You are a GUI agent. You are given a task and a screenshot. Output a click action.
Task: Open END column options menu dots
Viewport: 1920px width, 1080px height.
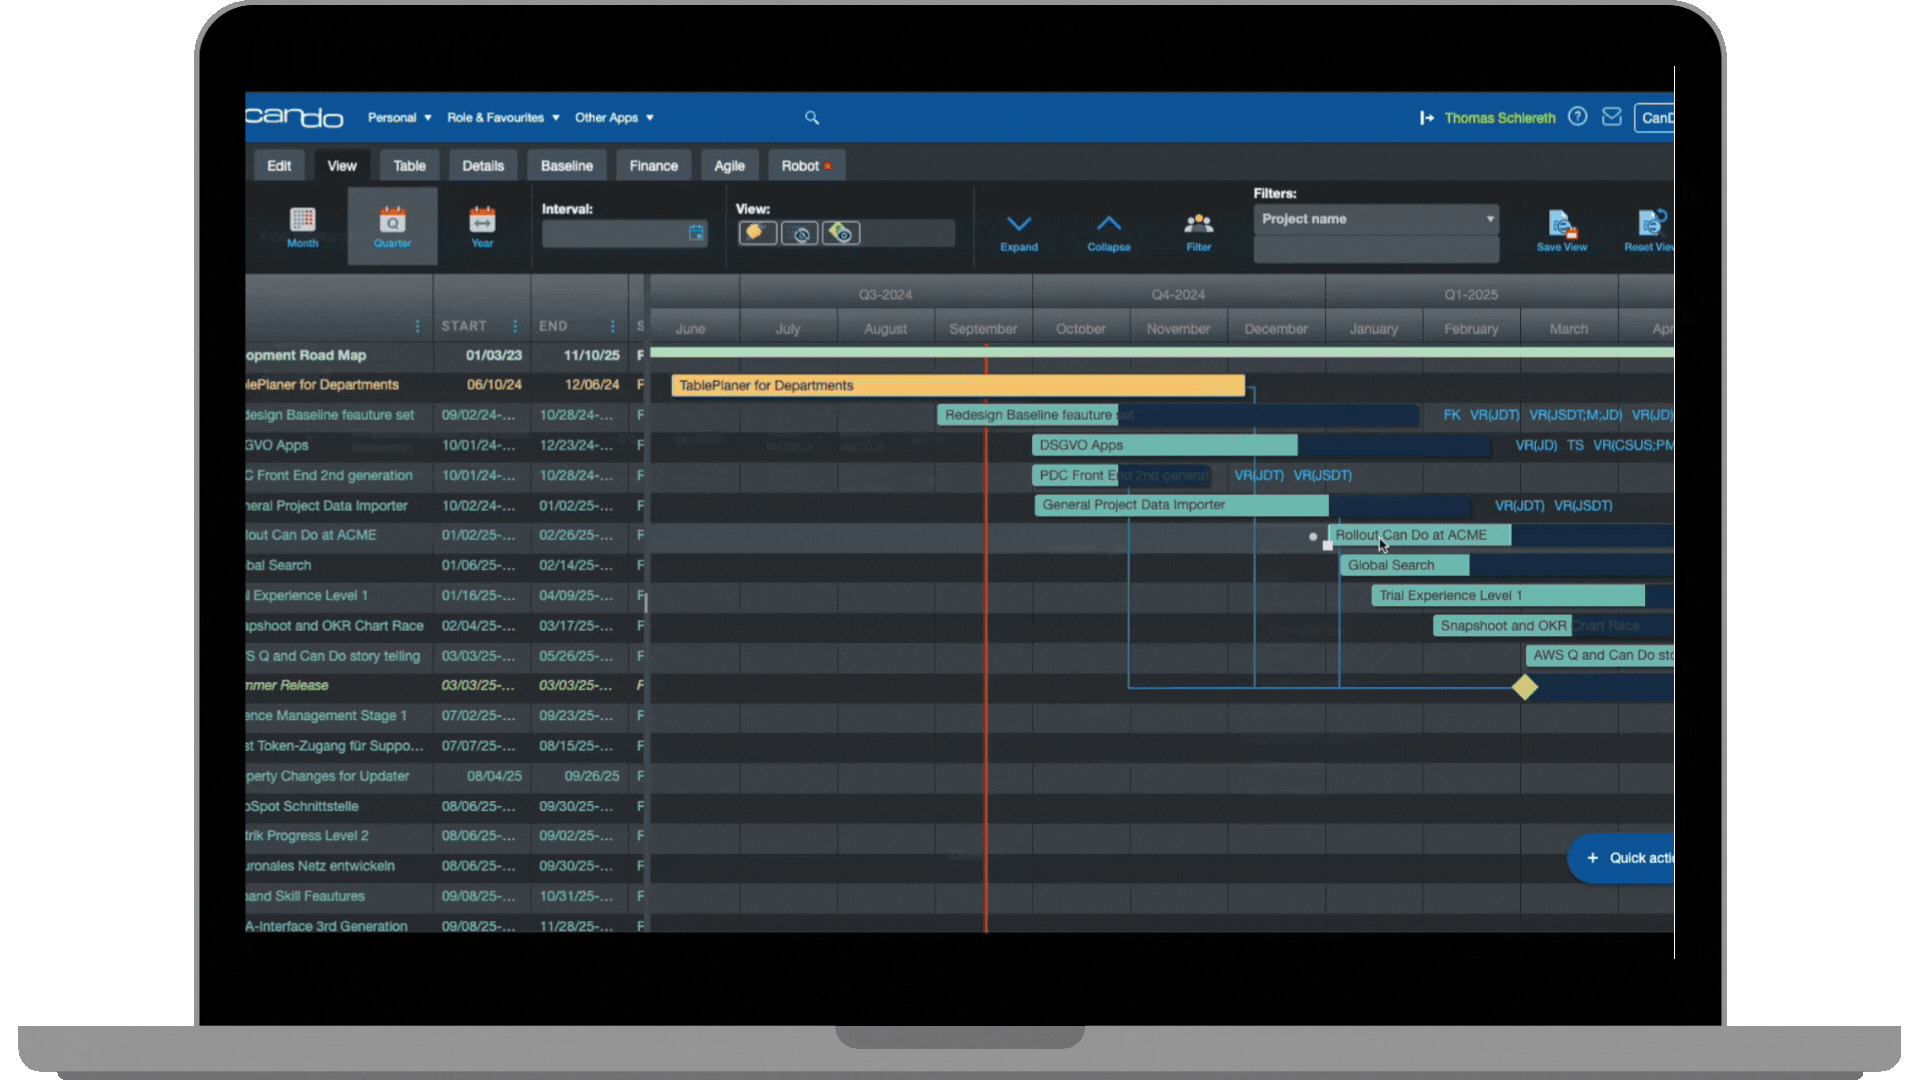click(x=612, y=326)
